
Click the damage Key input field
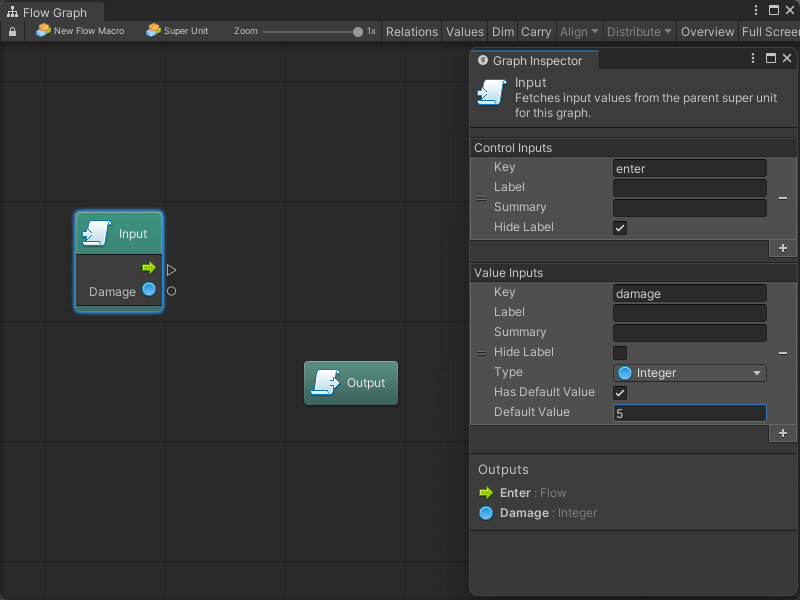tap(689, 293)
